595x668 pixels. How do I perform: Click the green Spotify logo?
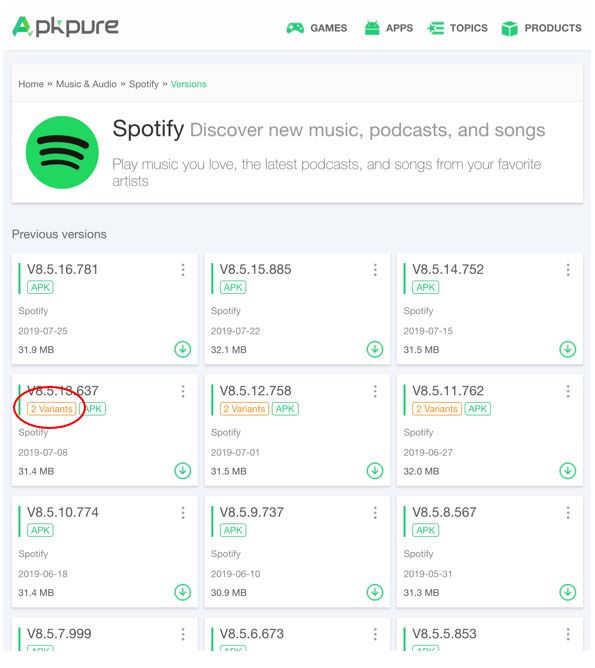point(62,153)
